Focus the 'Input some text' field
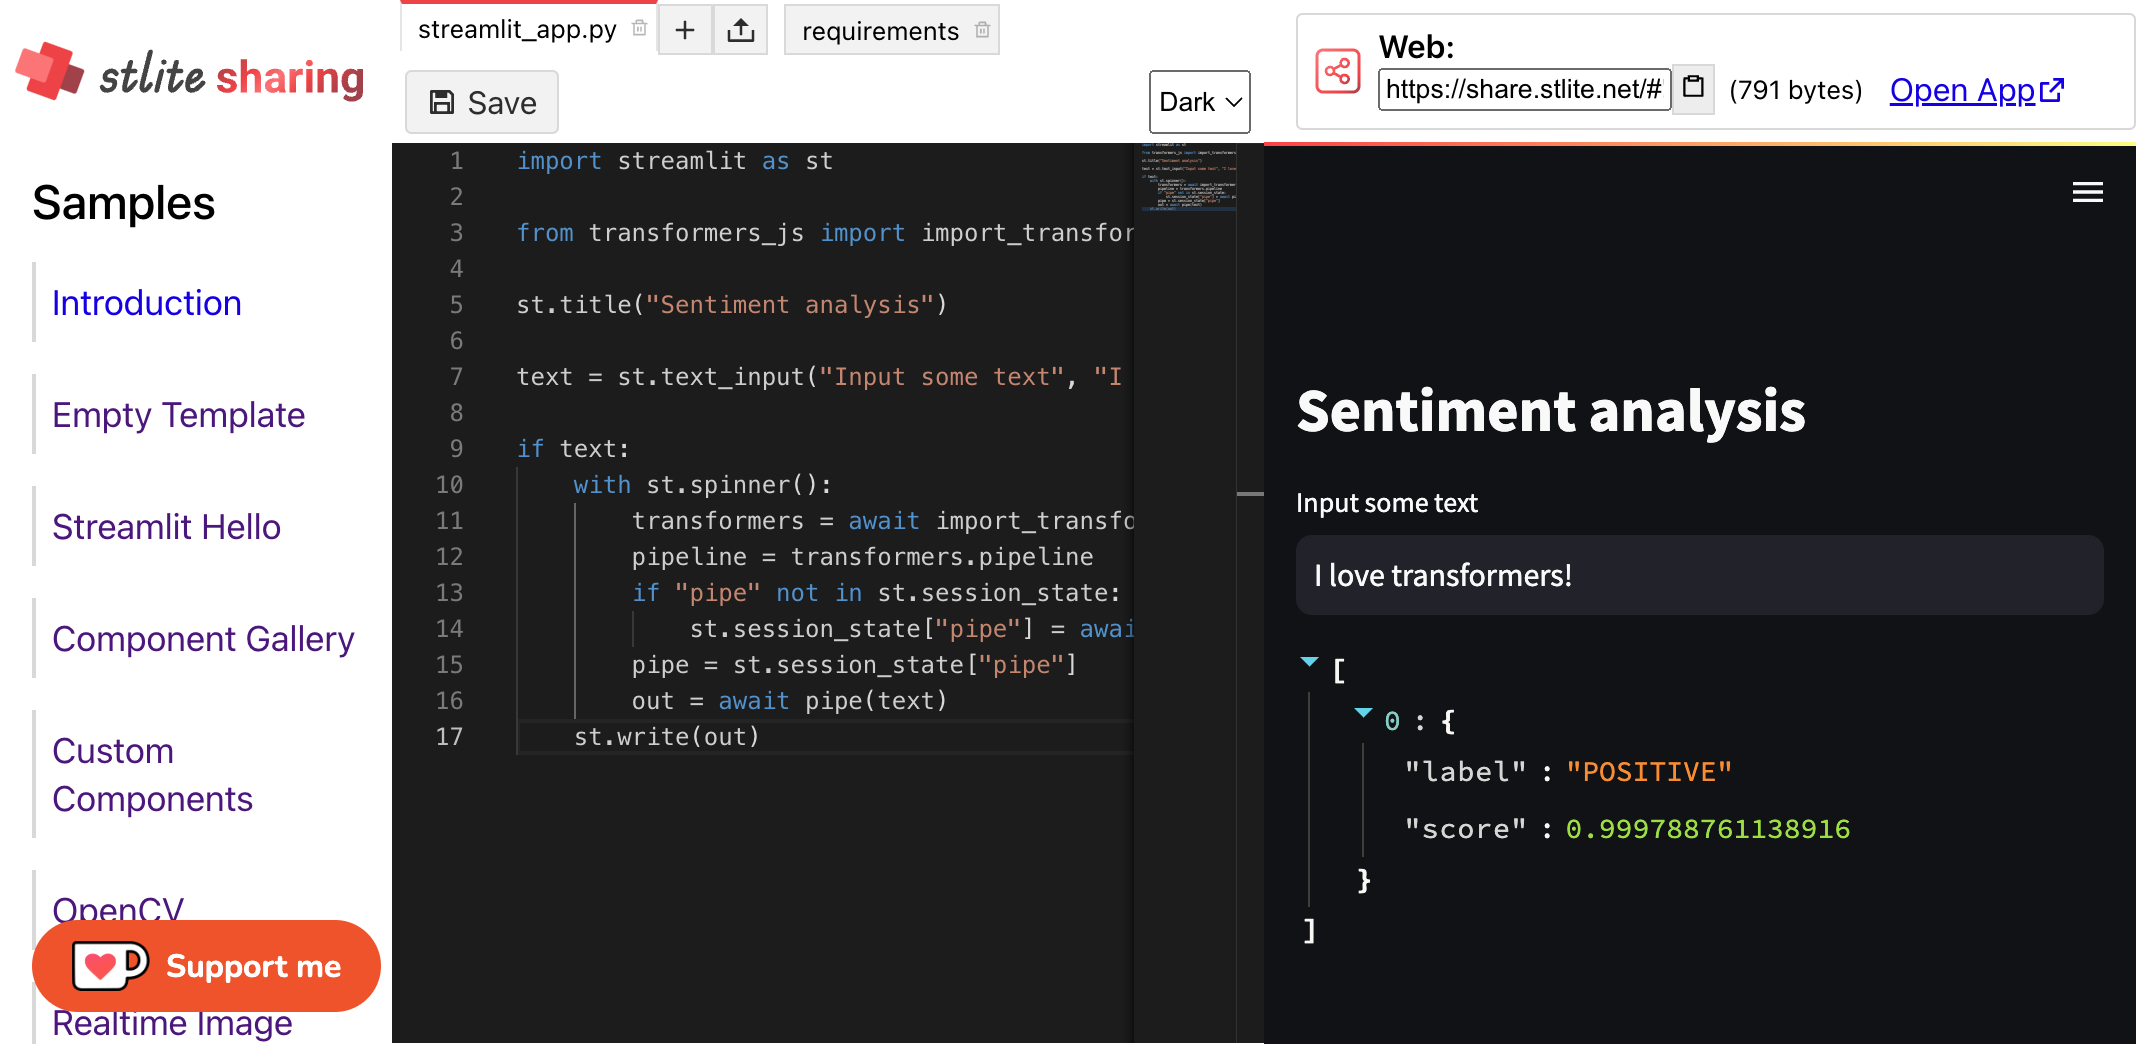Viewport: 2136px width, 1044px height. 1699,575
